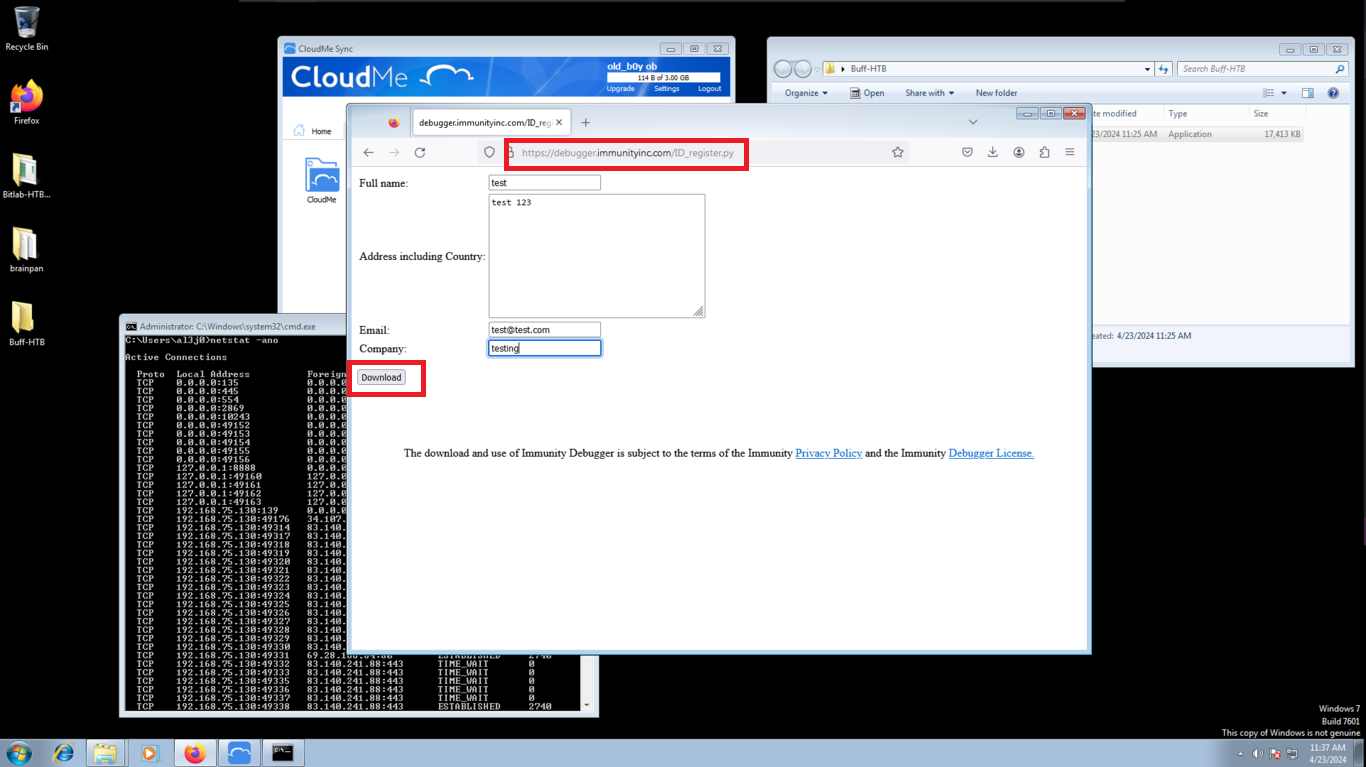
Task: Bookmark this page with the star icon
Action: pos(898,152)
